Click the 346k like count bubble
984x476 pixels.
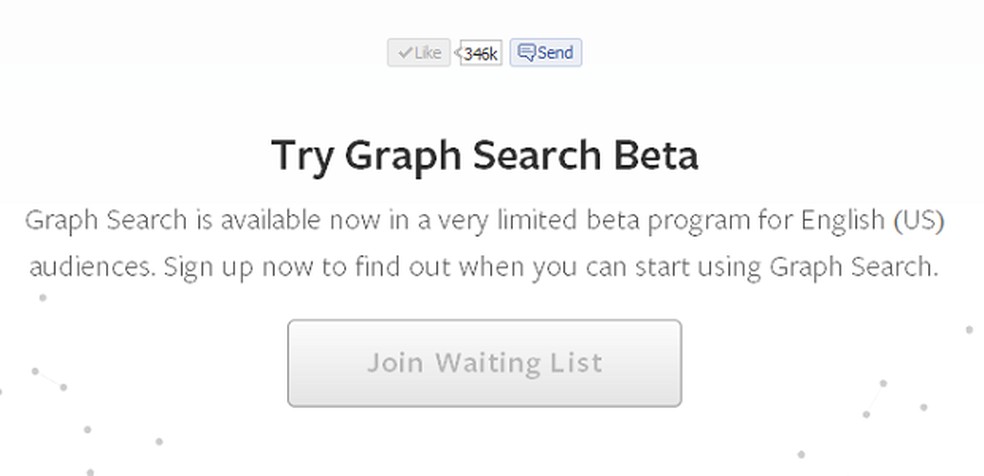481,54
